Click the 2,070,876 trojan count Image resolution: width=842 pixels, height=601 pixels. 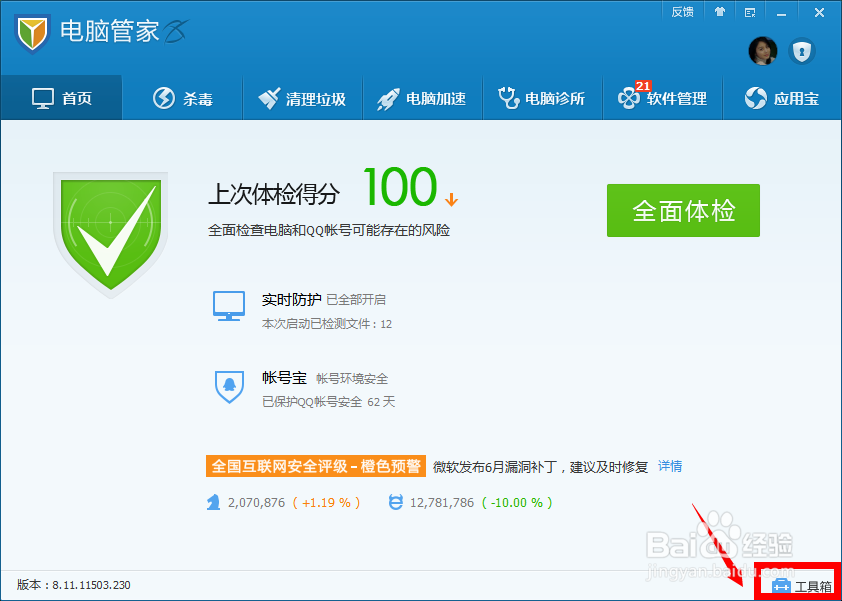256,503
